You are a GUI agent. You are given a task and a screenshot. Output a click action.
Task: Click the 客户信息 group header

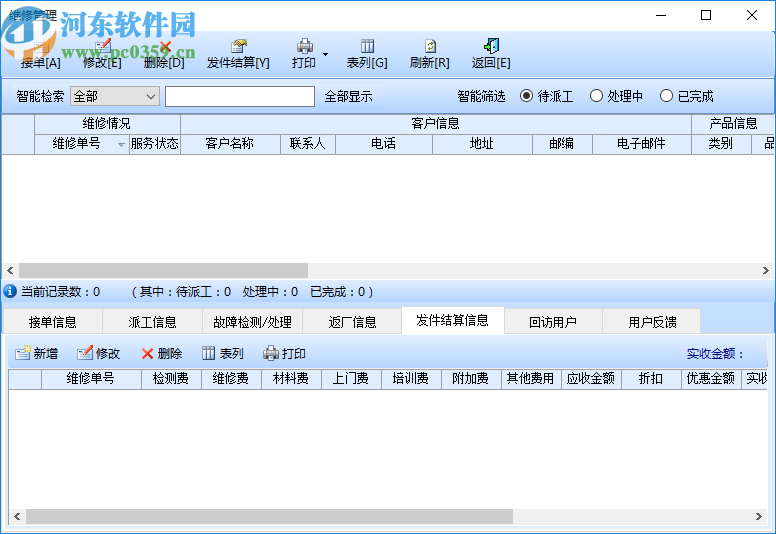click(x=436, y=124)
